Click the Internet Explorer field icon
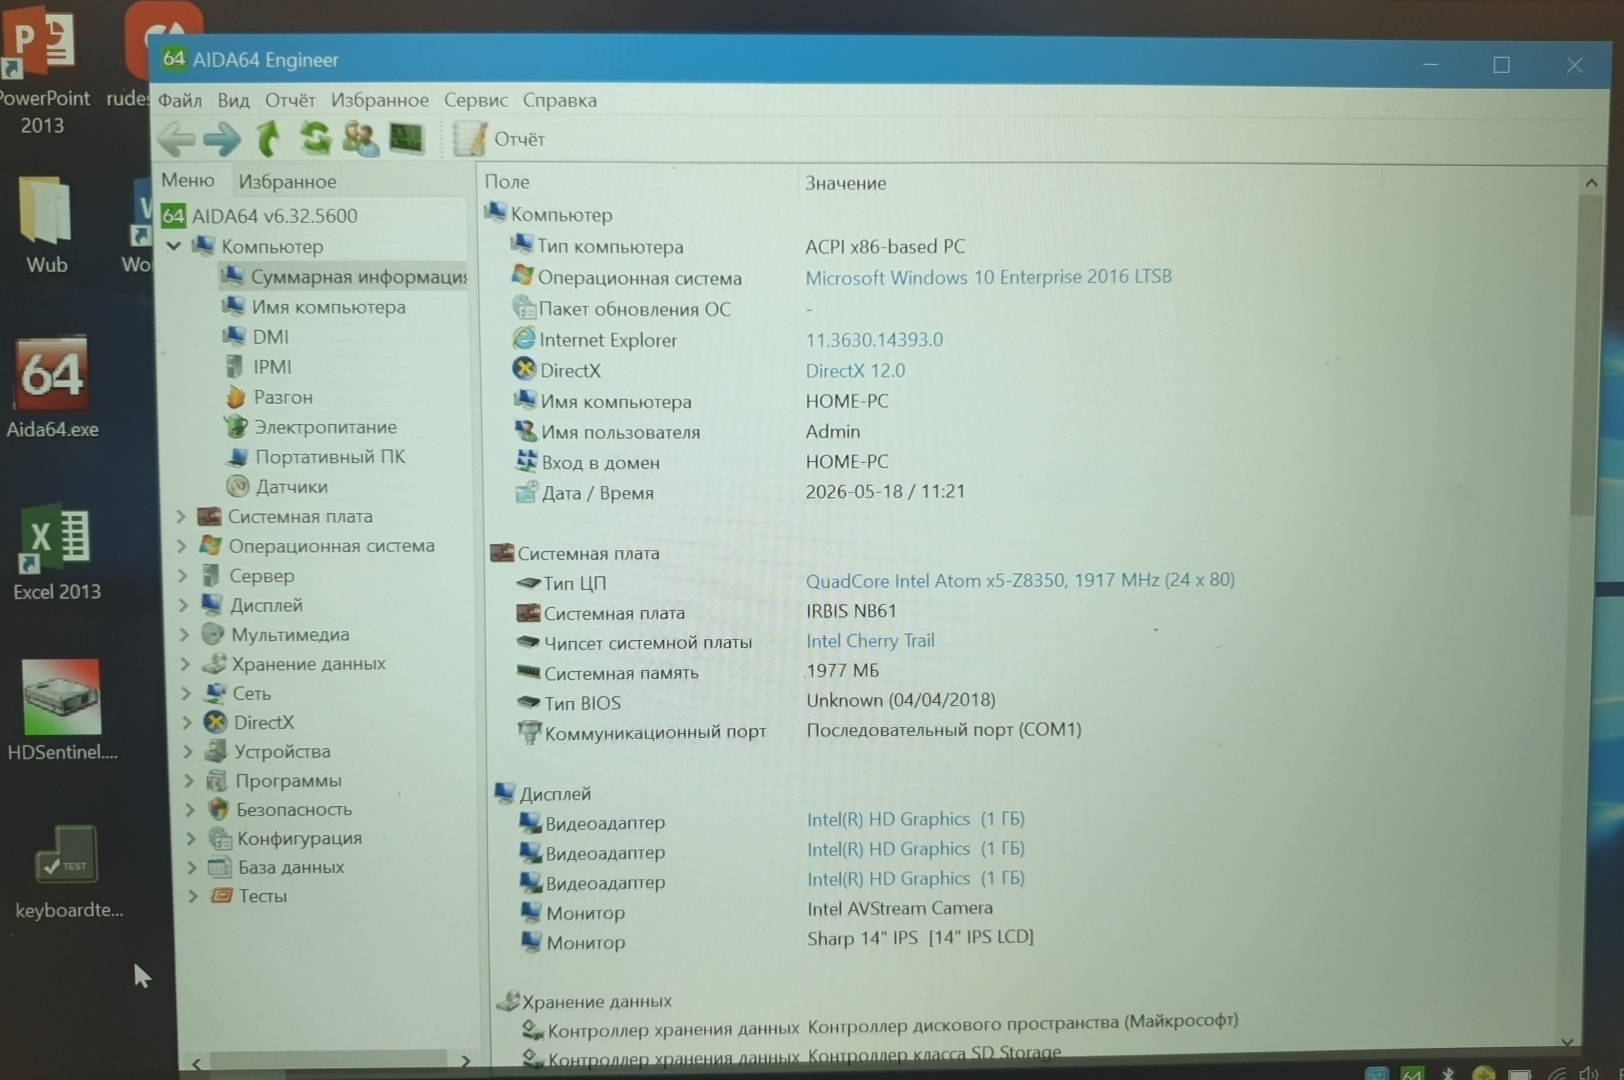 tap(523, 339)
